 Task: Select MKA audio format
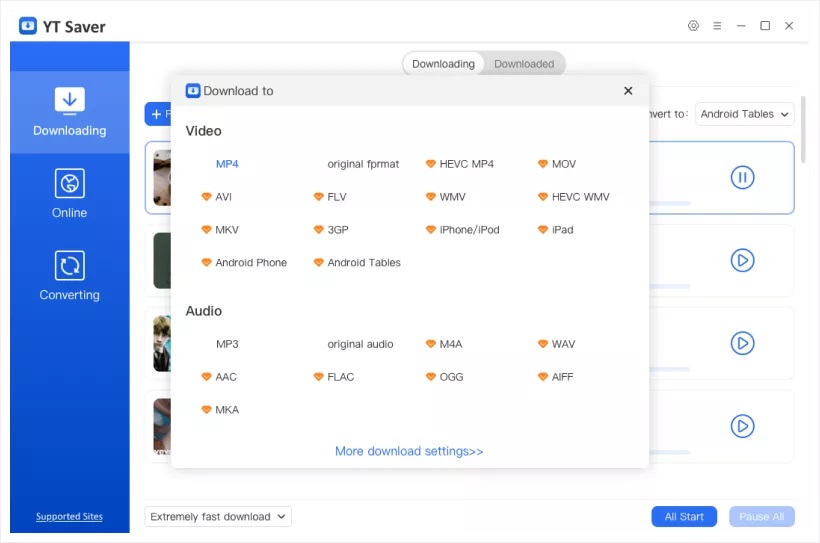(x=220, y=410)
